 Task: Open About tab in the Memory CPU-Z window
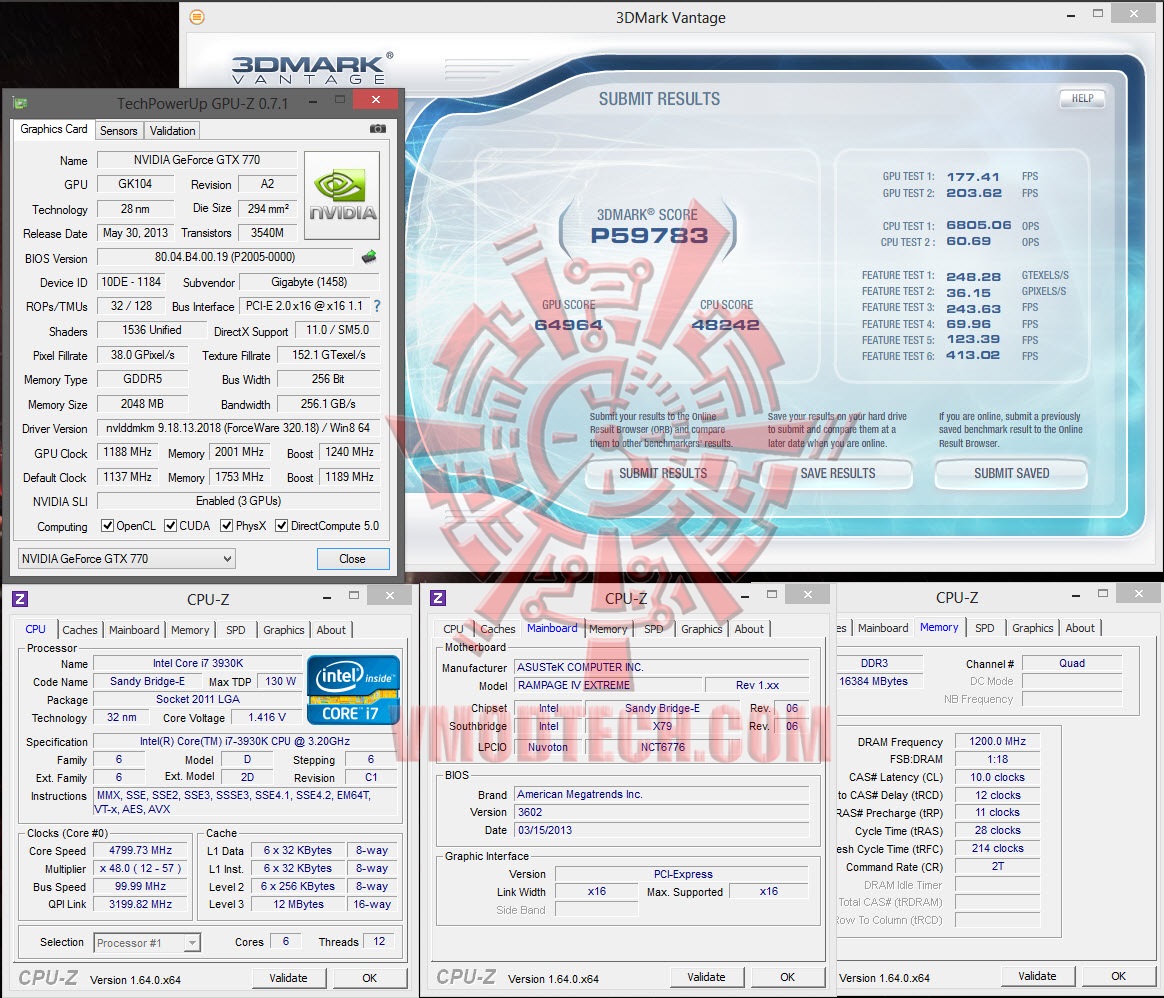click(x=1080, y=628)
